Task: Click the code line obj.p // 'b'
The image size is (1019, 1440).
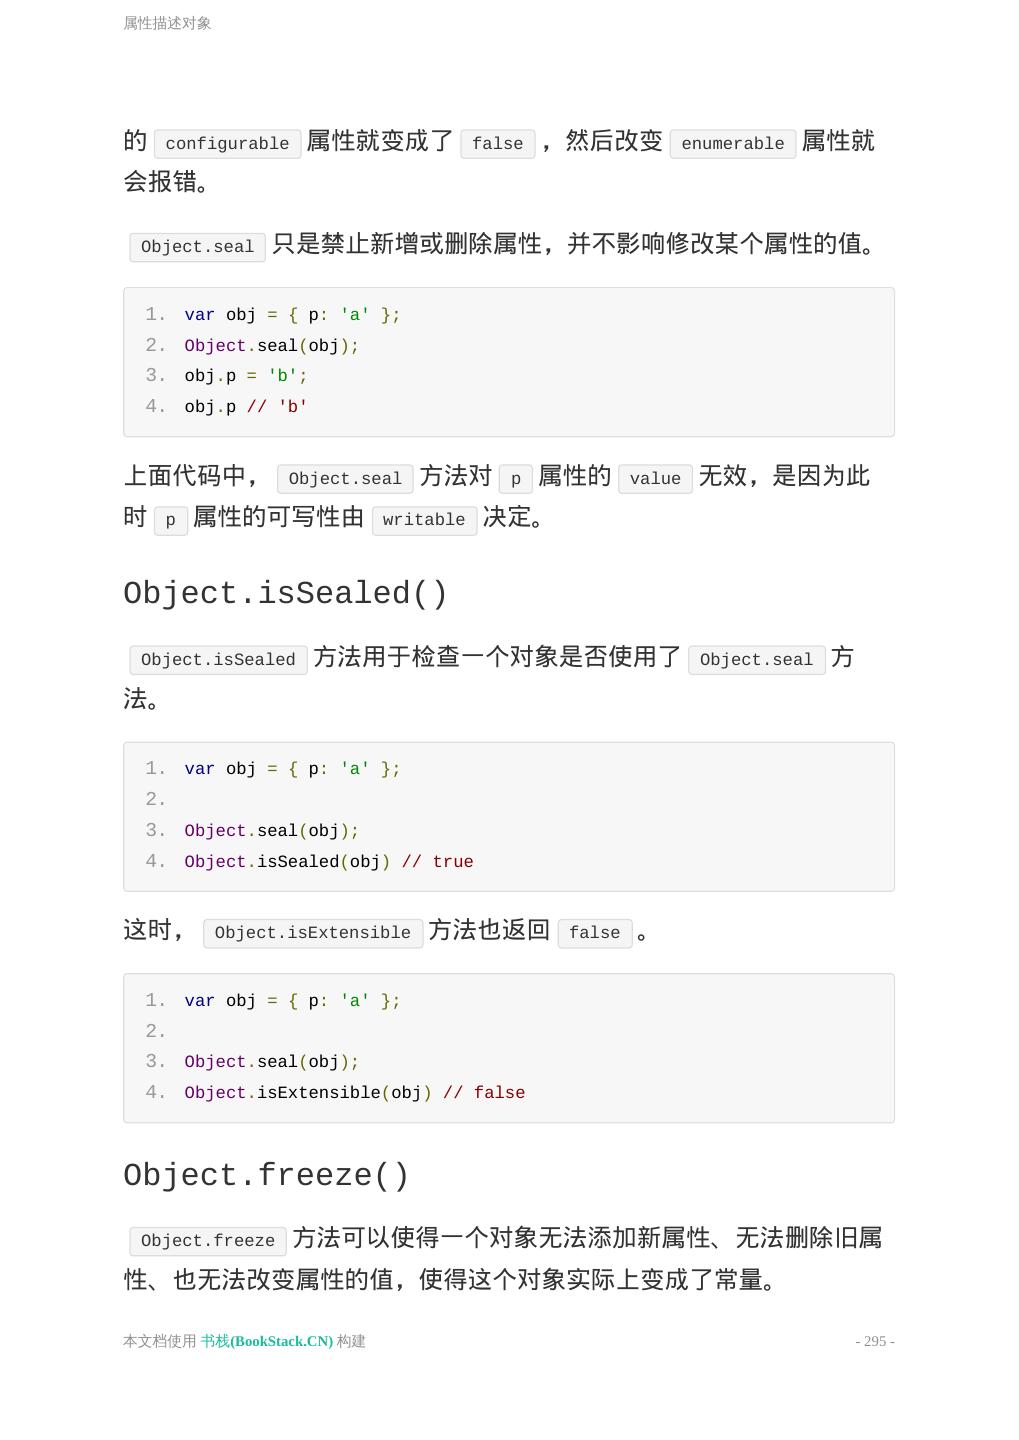Action: click(x=246, y=407)
